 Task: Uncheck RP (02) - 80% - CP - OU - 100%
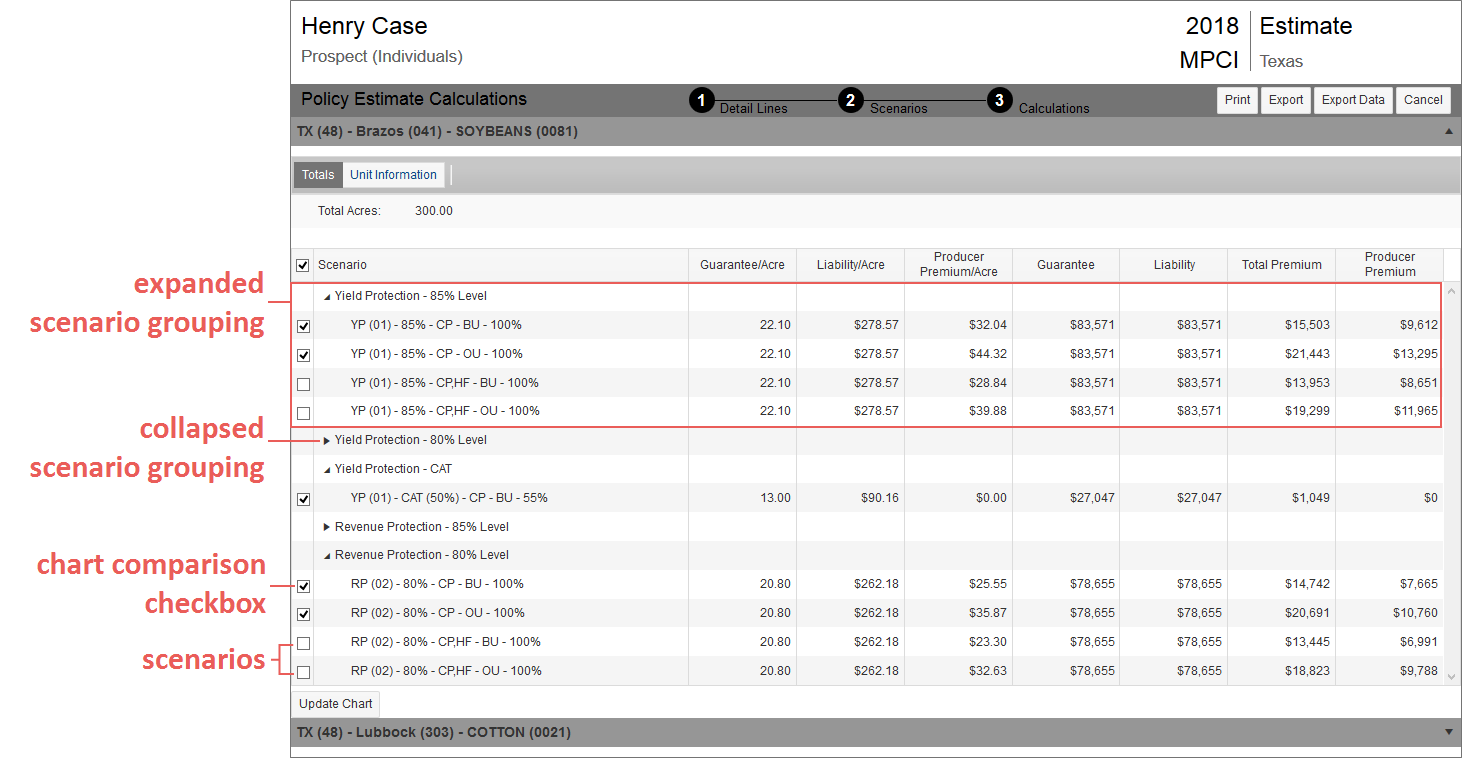point(303,614)
